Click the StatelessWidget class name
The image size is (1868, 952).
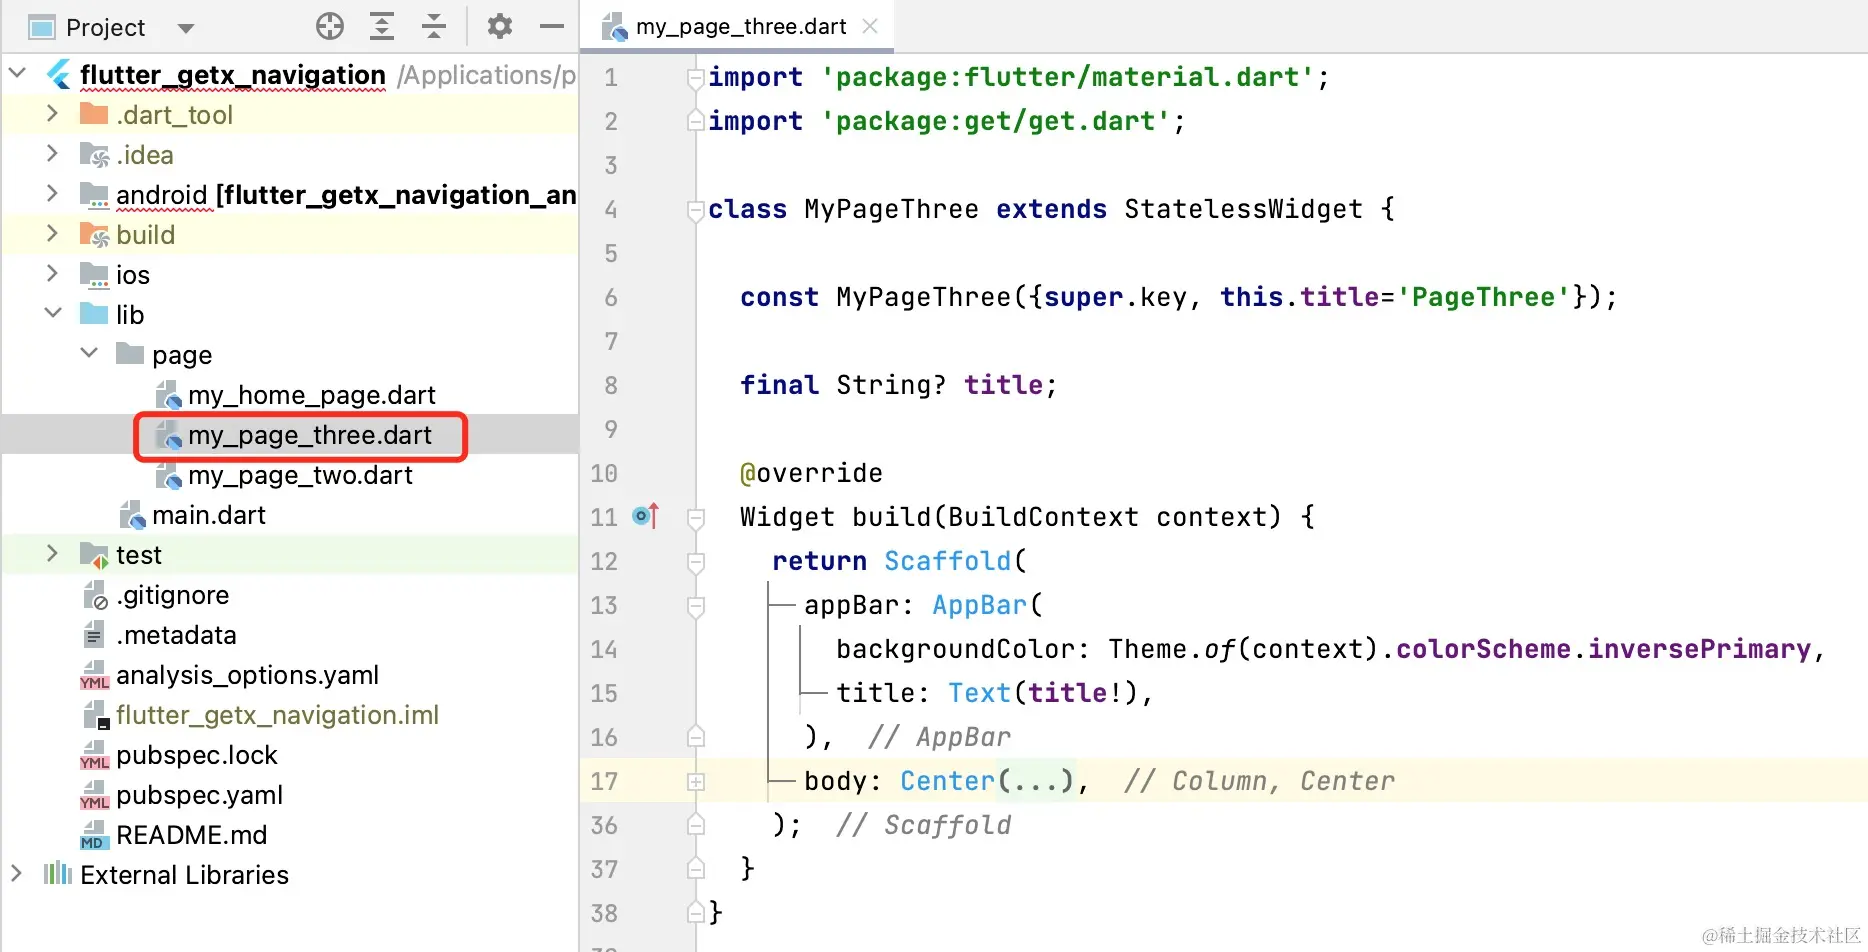click(1243, 208)
